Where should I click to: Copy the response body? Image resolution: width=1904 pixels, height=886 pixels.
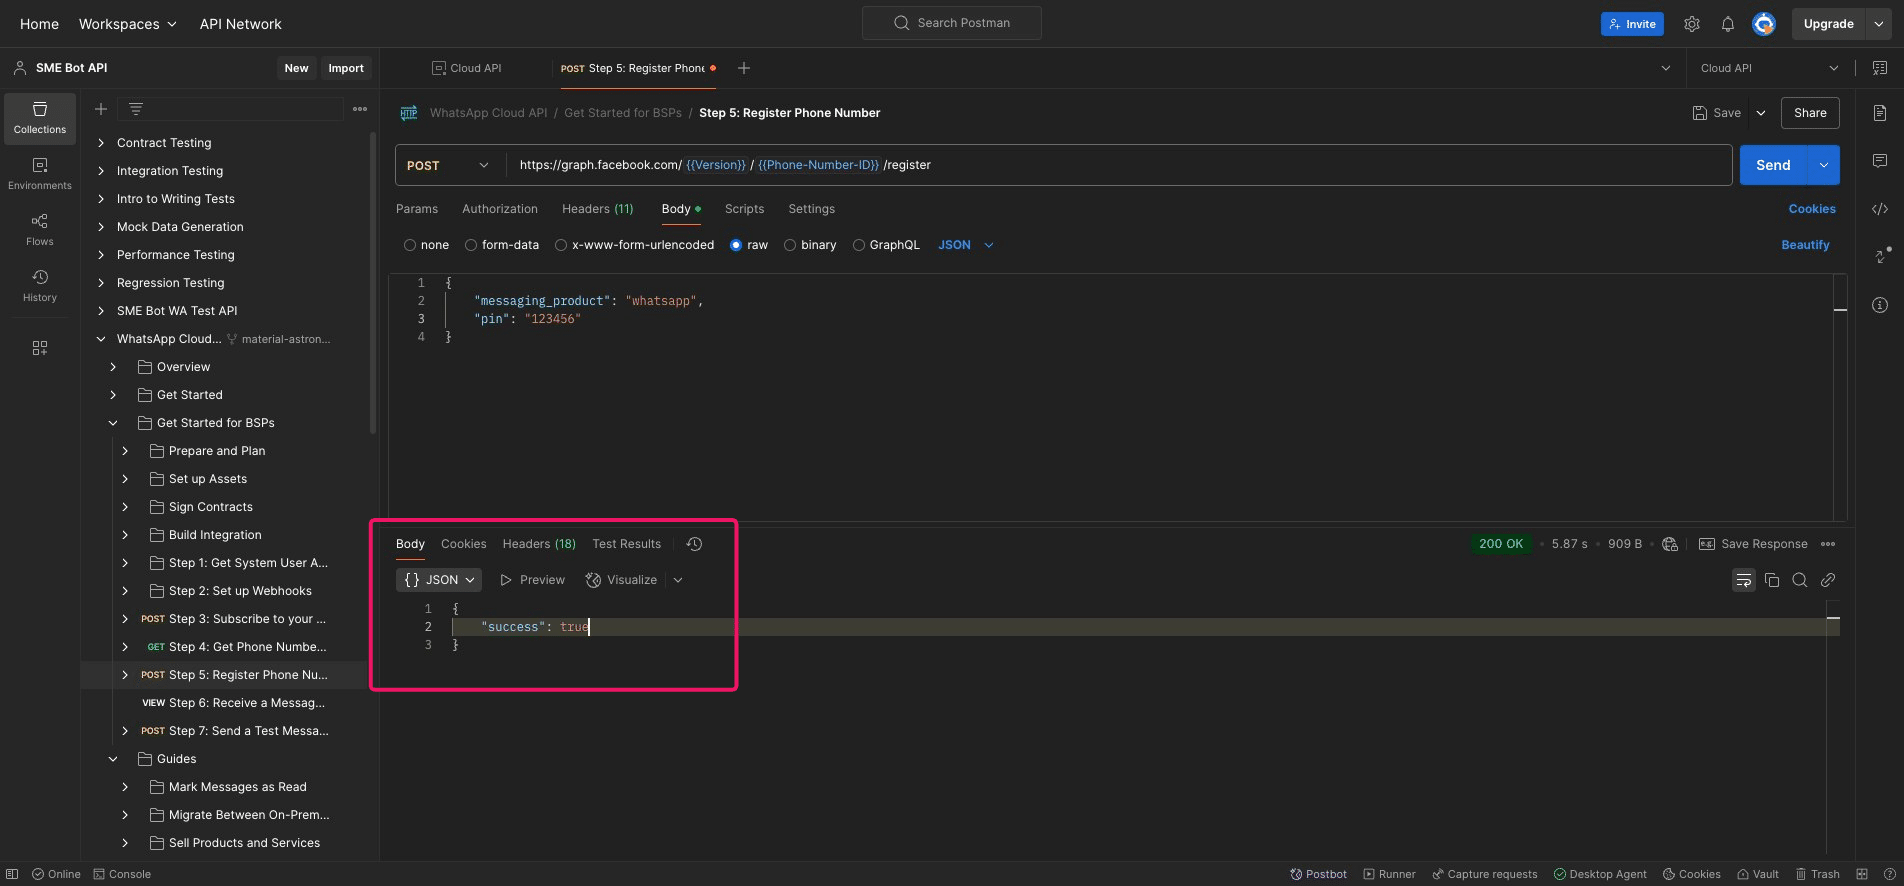[x=1772, y=580]
